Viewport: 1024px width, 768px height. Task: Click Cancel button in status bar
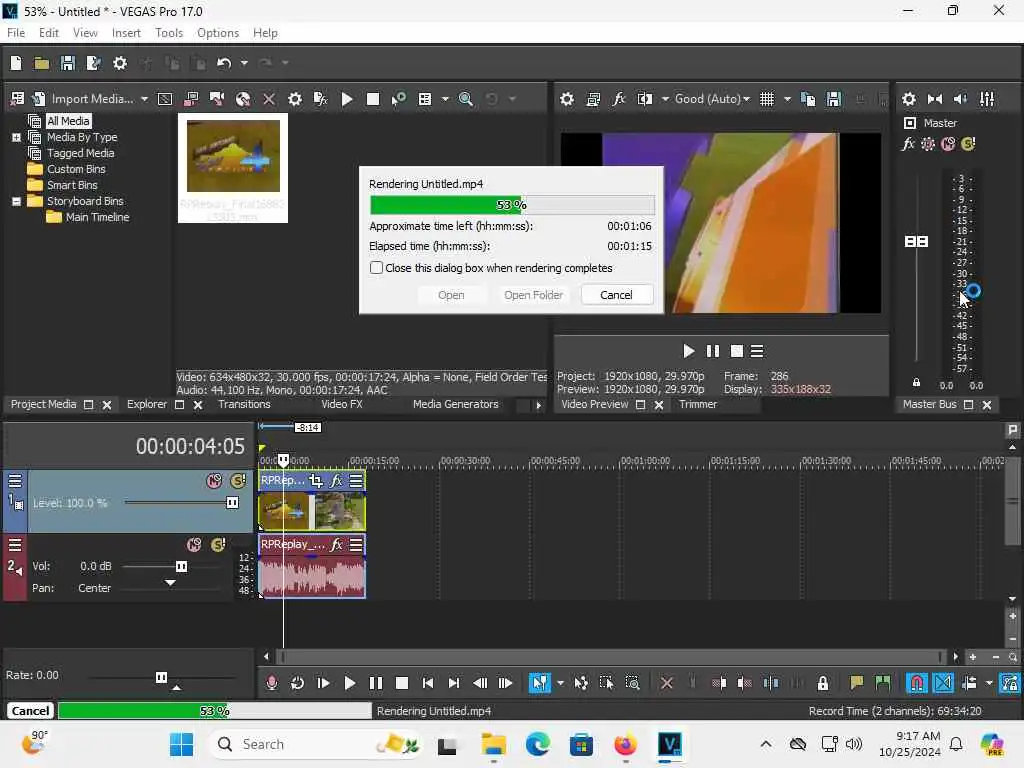(x=30, y=711)
